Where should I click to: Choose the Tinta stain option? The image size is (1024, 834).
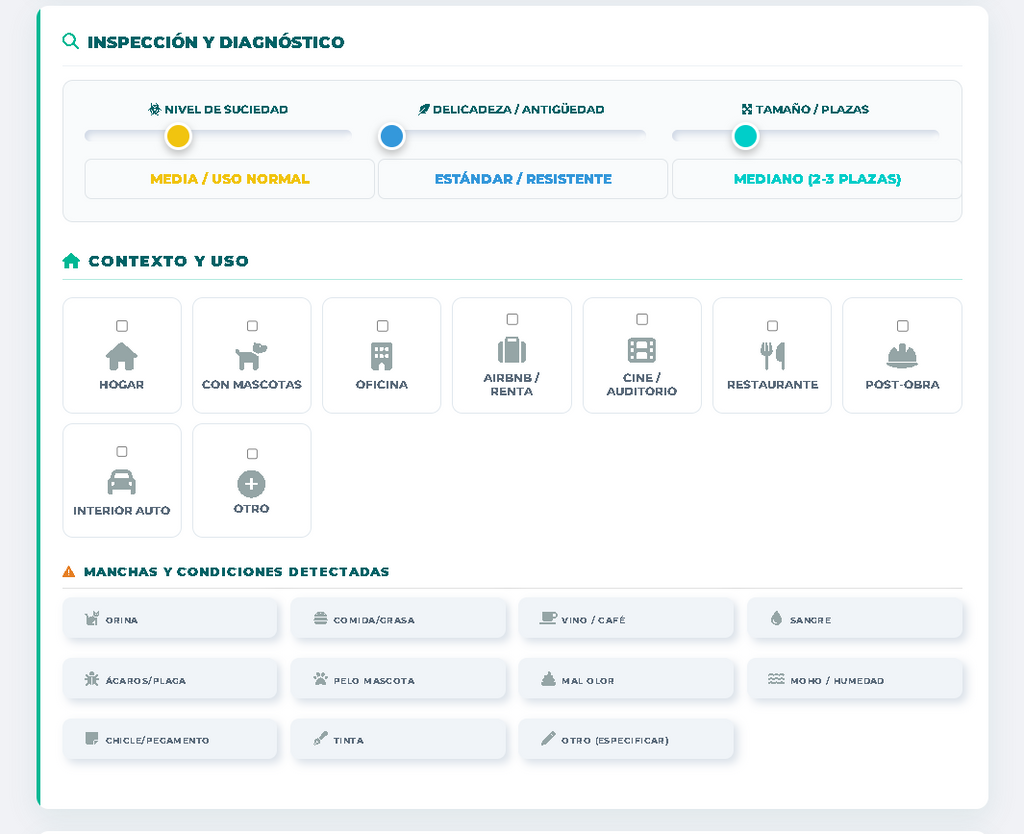point(398,740)
